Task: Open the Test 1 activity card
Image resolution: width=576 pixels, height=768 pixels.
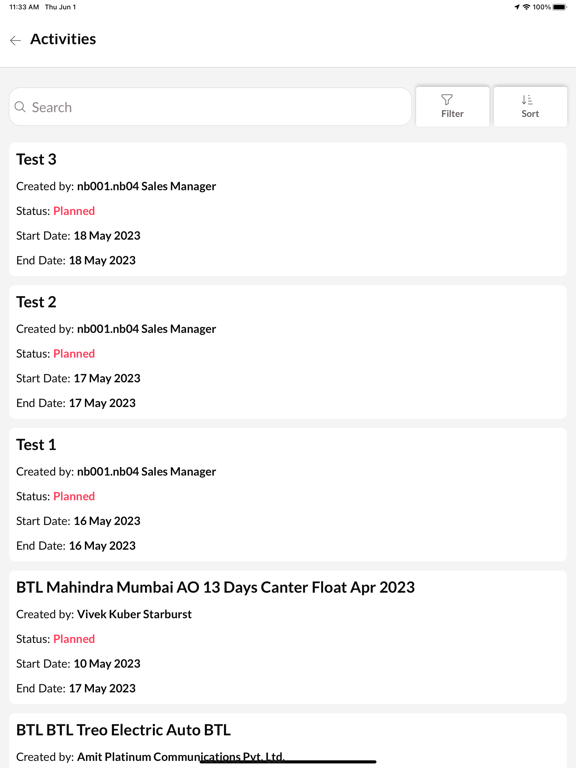Action: pos(288,495)
